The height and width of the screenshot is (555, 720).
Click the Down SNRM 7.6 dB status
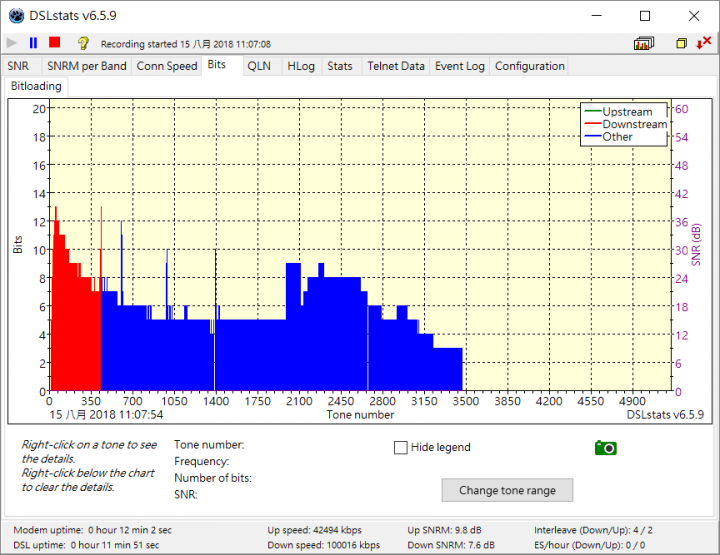tap(451, 545)
